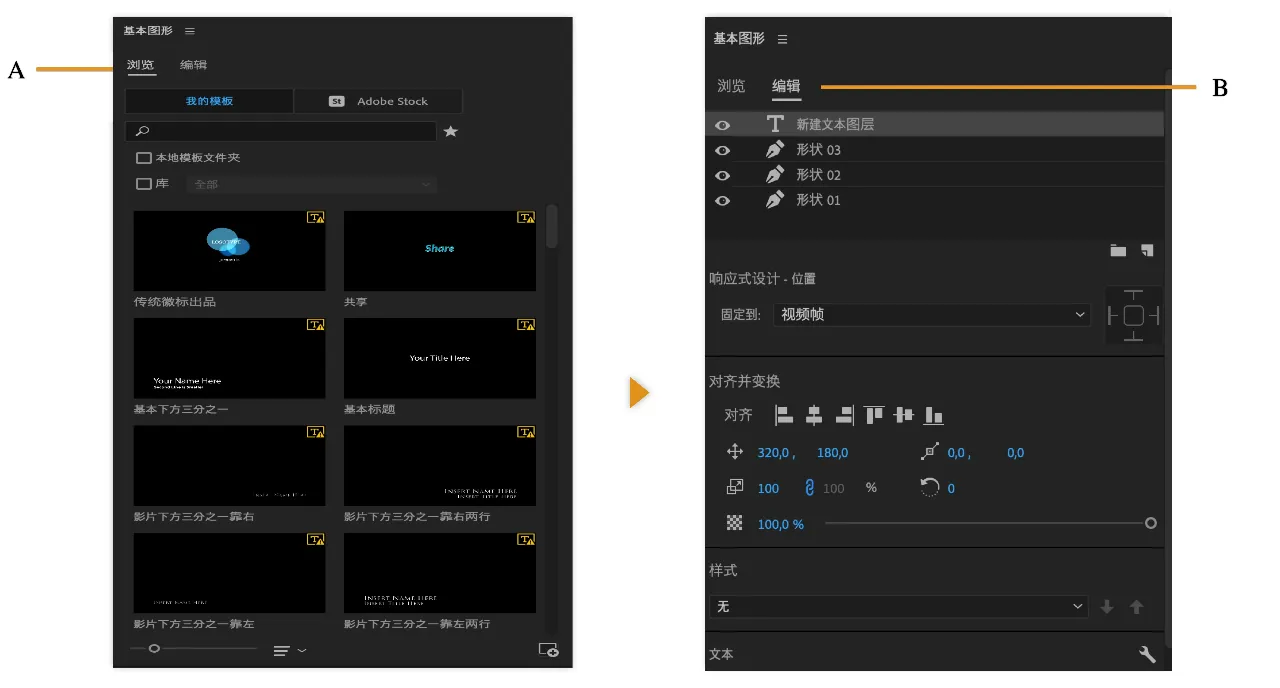Click the warning badge on 共享 template

pyautogui.click(x=526, y=217)
